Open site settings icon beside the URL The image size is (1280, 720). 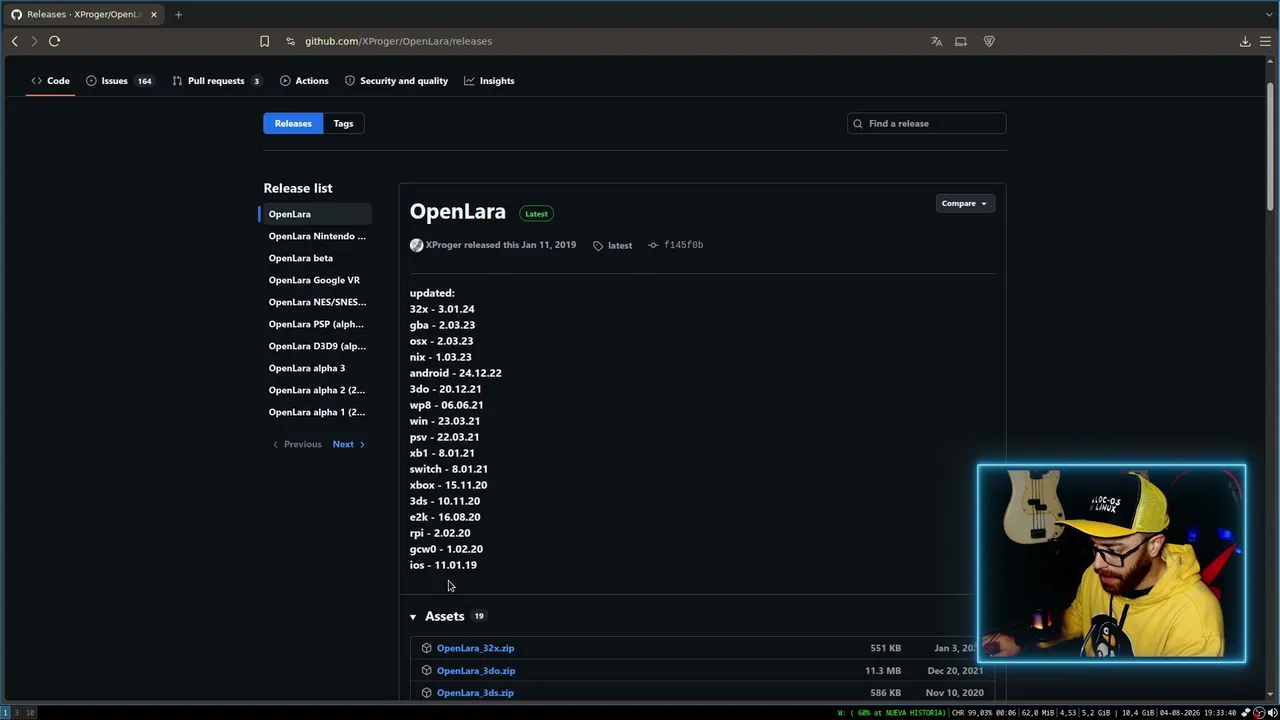coord(290,41)
